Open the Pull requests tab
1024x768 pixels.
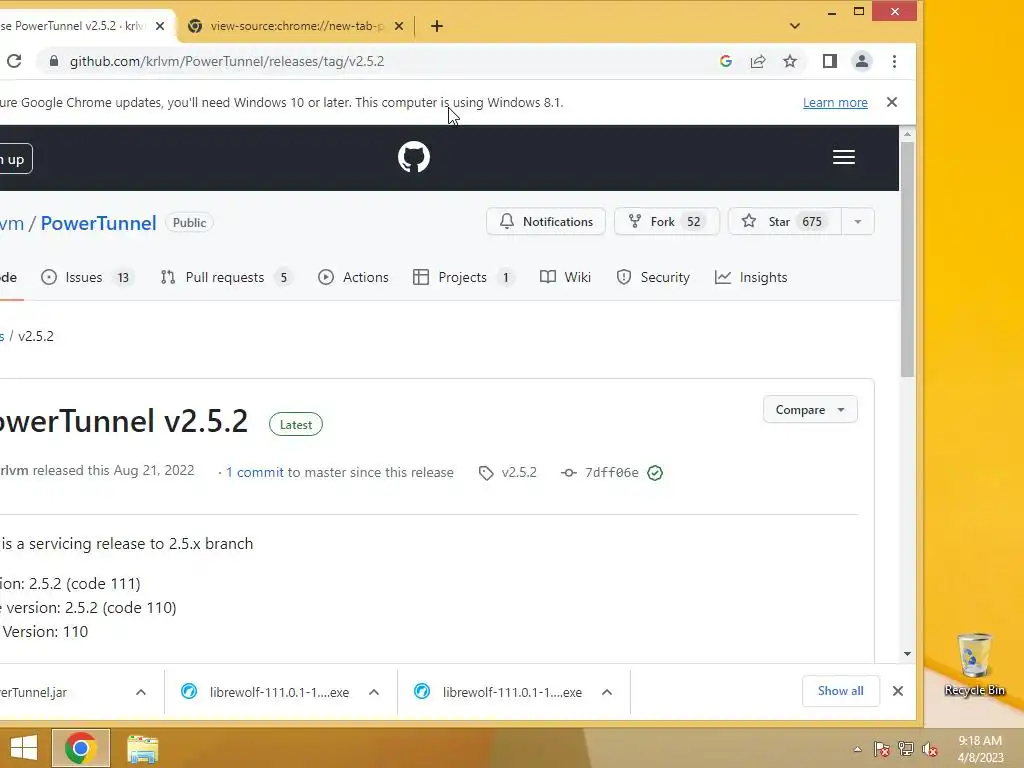(x=226, y=278)
